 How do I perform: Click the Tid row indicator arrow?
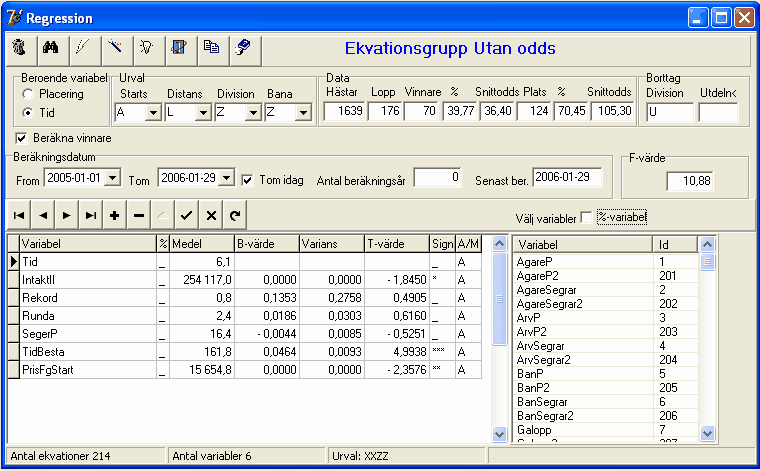(x=14, y=262)
